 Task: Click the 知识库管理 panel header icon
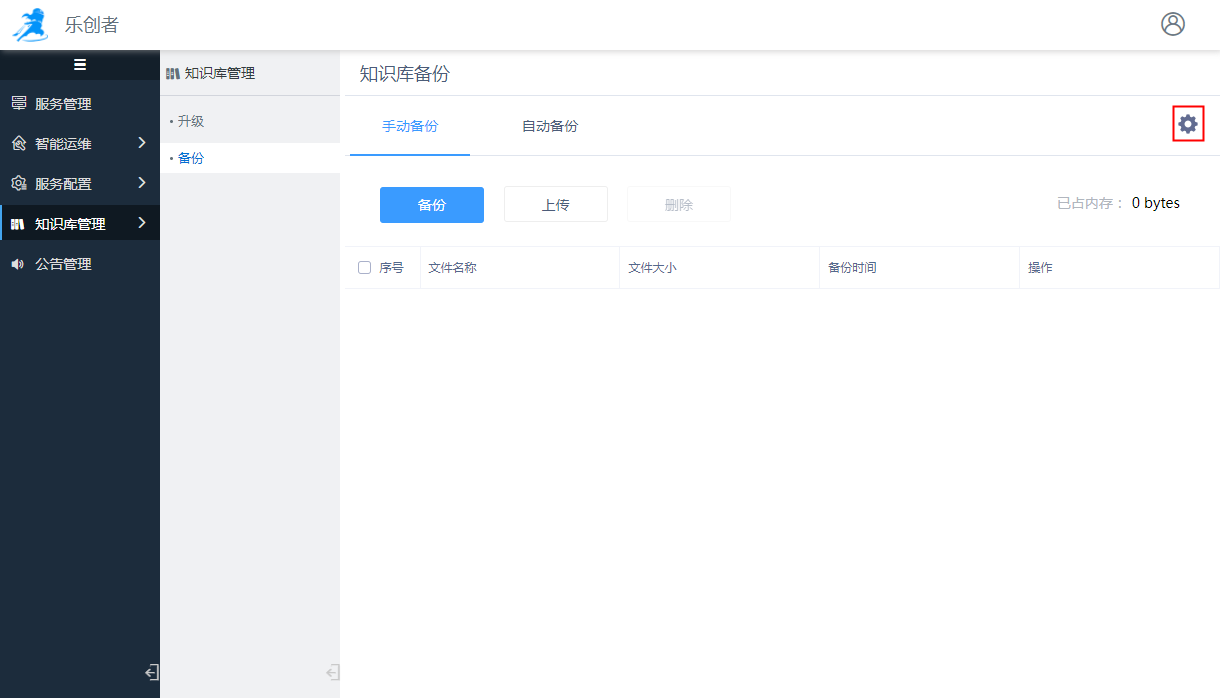pyautogui.click(x=174, y=72)
